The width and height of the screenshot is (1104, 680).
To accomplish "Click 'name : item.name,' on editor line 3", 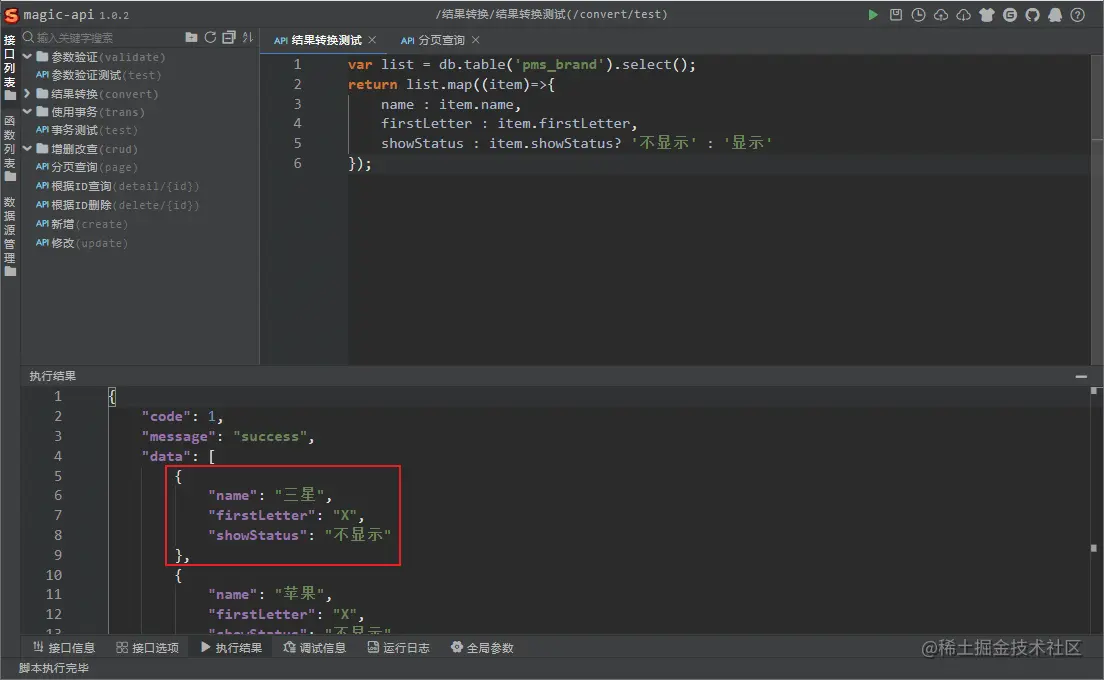I will [451, 104].
